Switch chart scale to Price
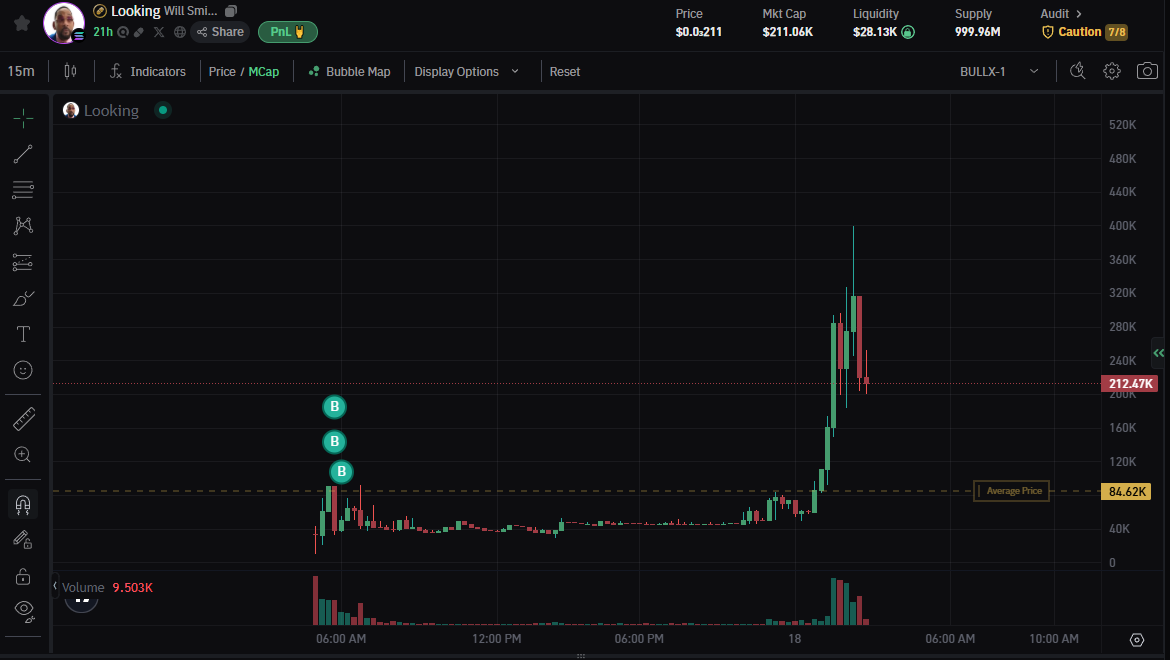This screenshot has height=660, width=1170. point(222,72)
